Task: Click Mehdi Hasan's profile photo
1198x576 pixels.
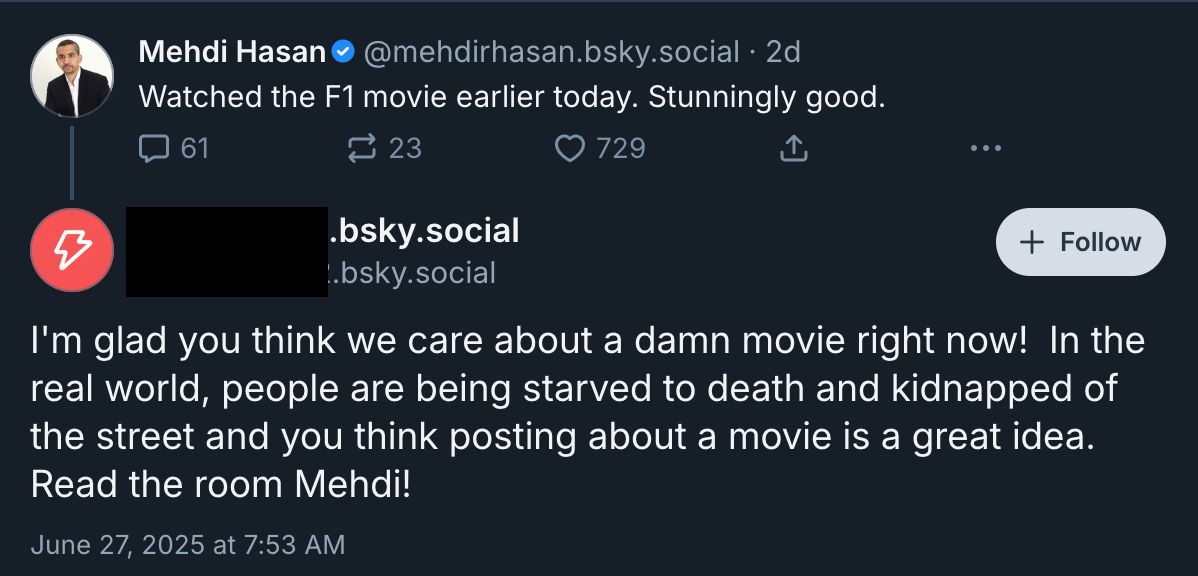Action: (71, 76)
